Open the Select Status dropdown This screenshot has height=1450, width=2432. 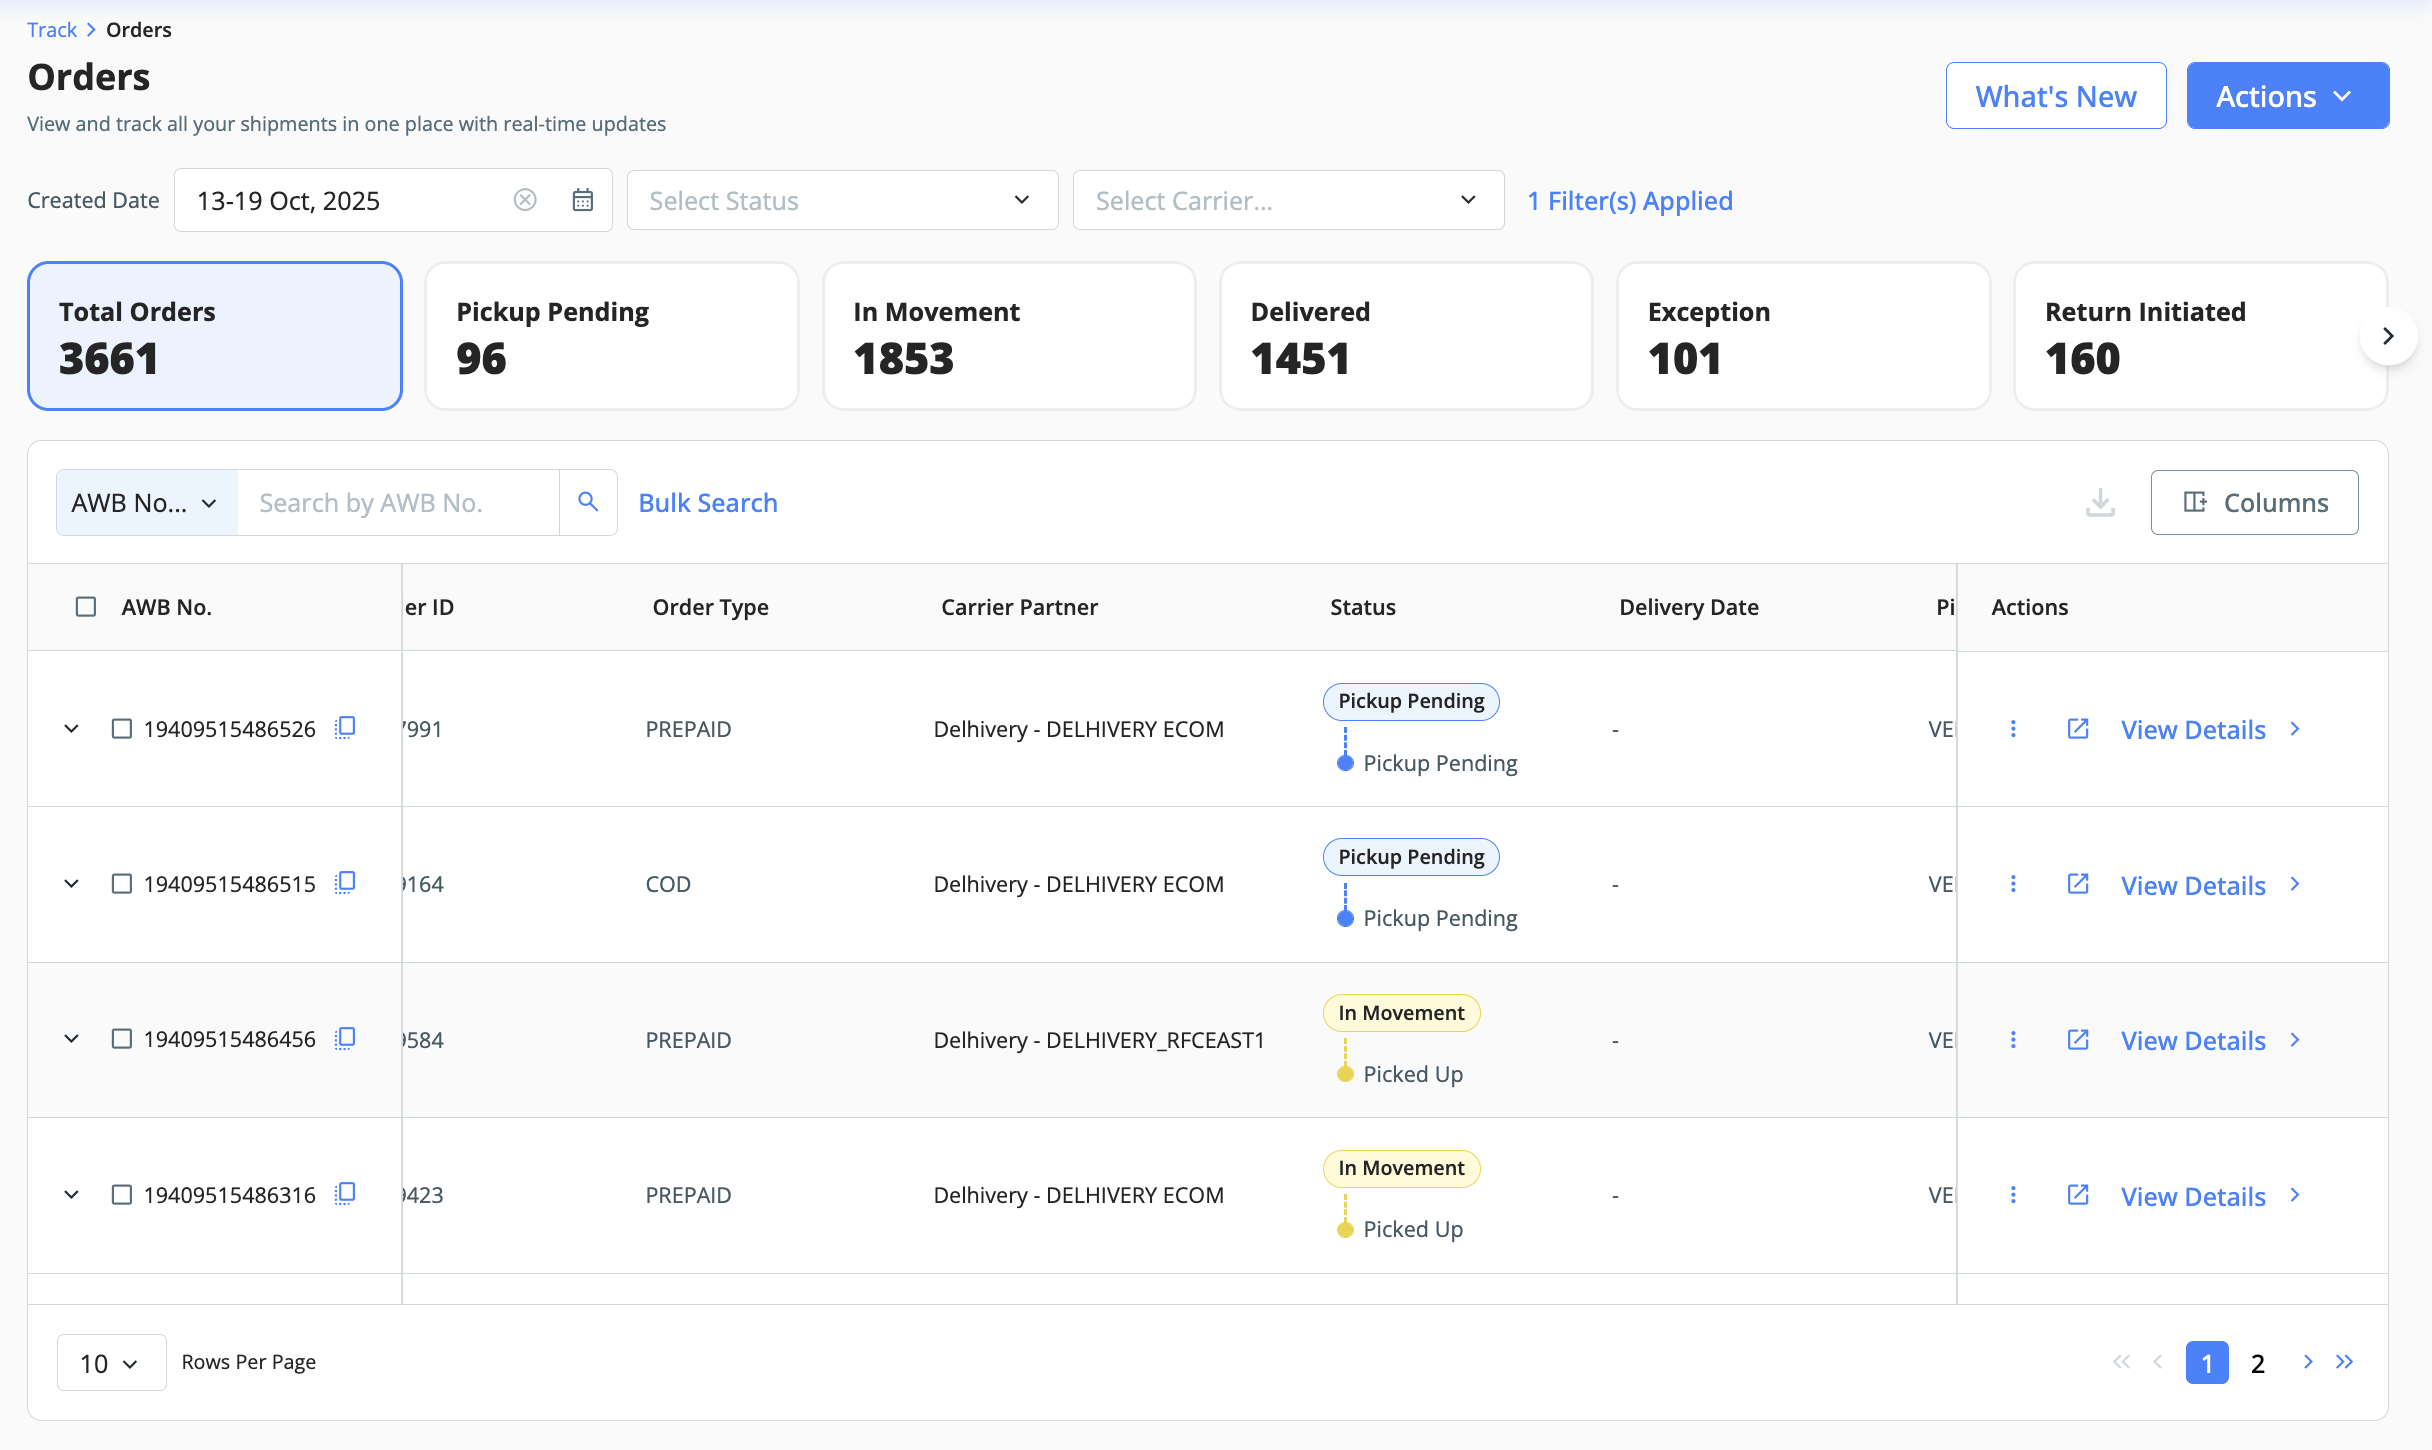tap(842, 200)
